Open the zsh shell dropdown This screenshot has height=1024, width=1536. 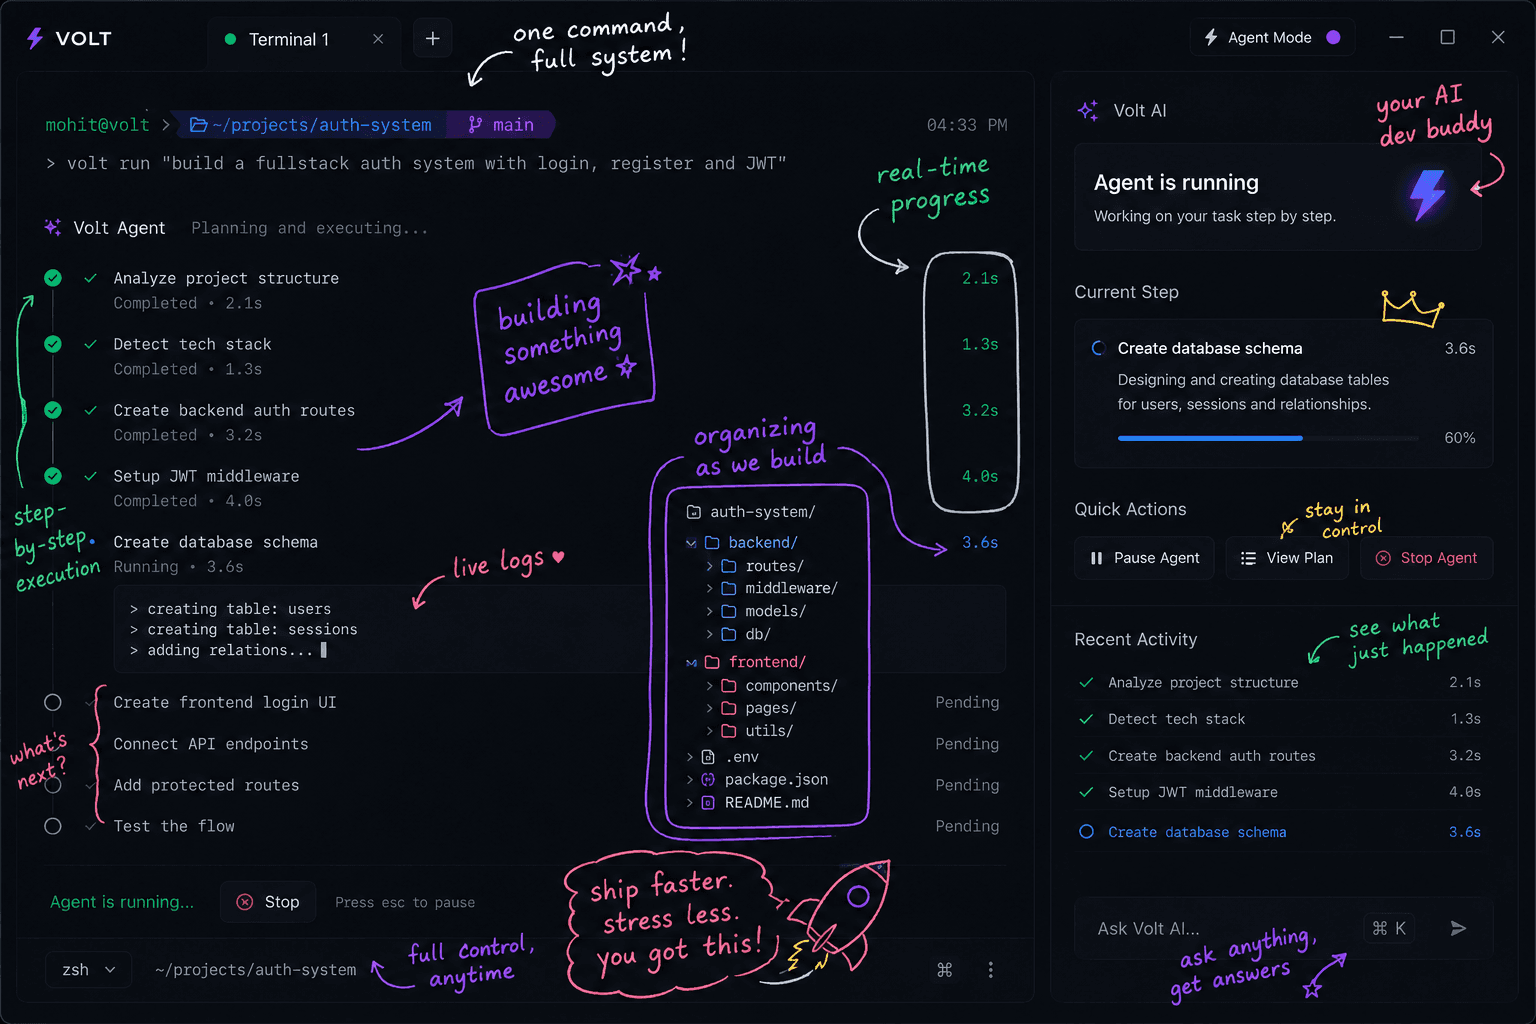pyautogui.click(x=89, y=970)
